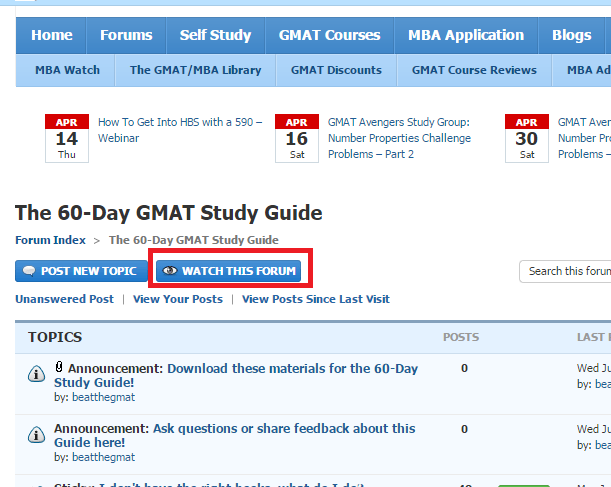Open 'How To Get Into HBS with a 590' webinar
The image size is (611, 487).
click(180, 130)
